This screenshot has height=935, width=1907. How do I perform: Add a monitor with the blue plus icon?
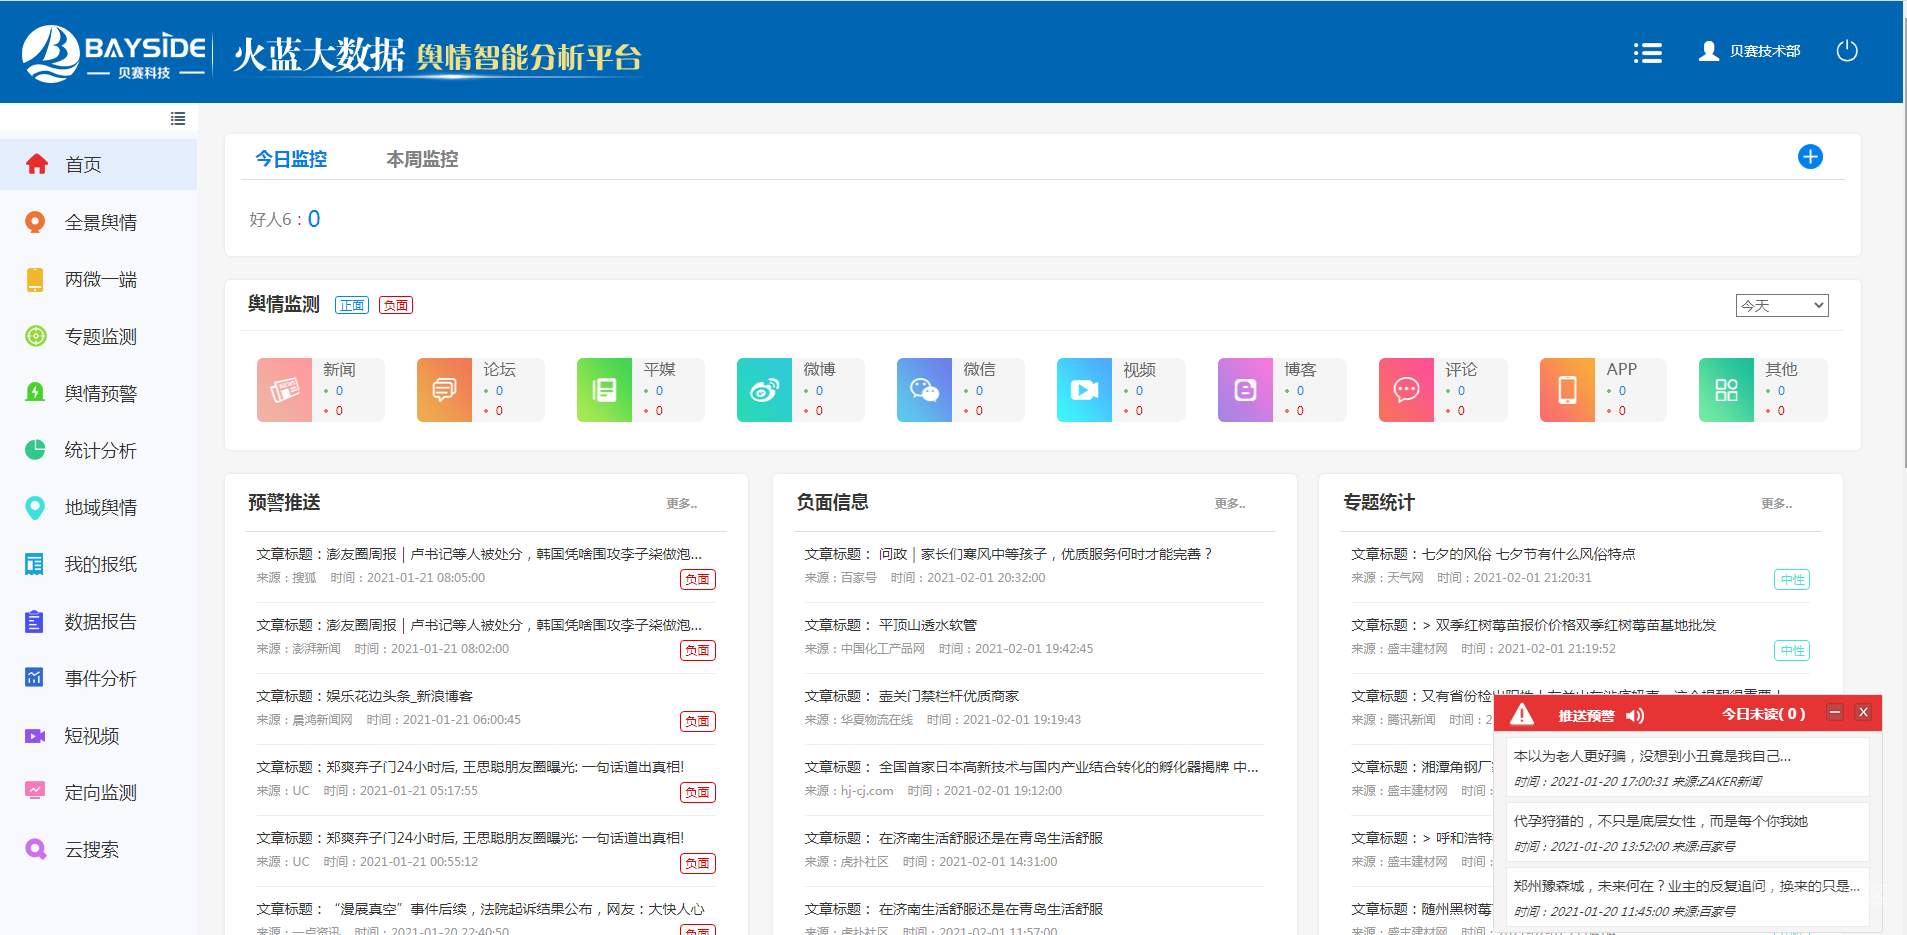(1810, 157)
